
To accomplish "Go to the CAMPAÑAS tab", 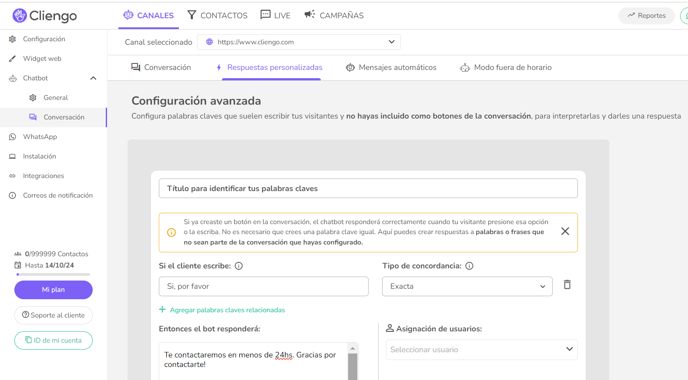I will coord(334,15).
